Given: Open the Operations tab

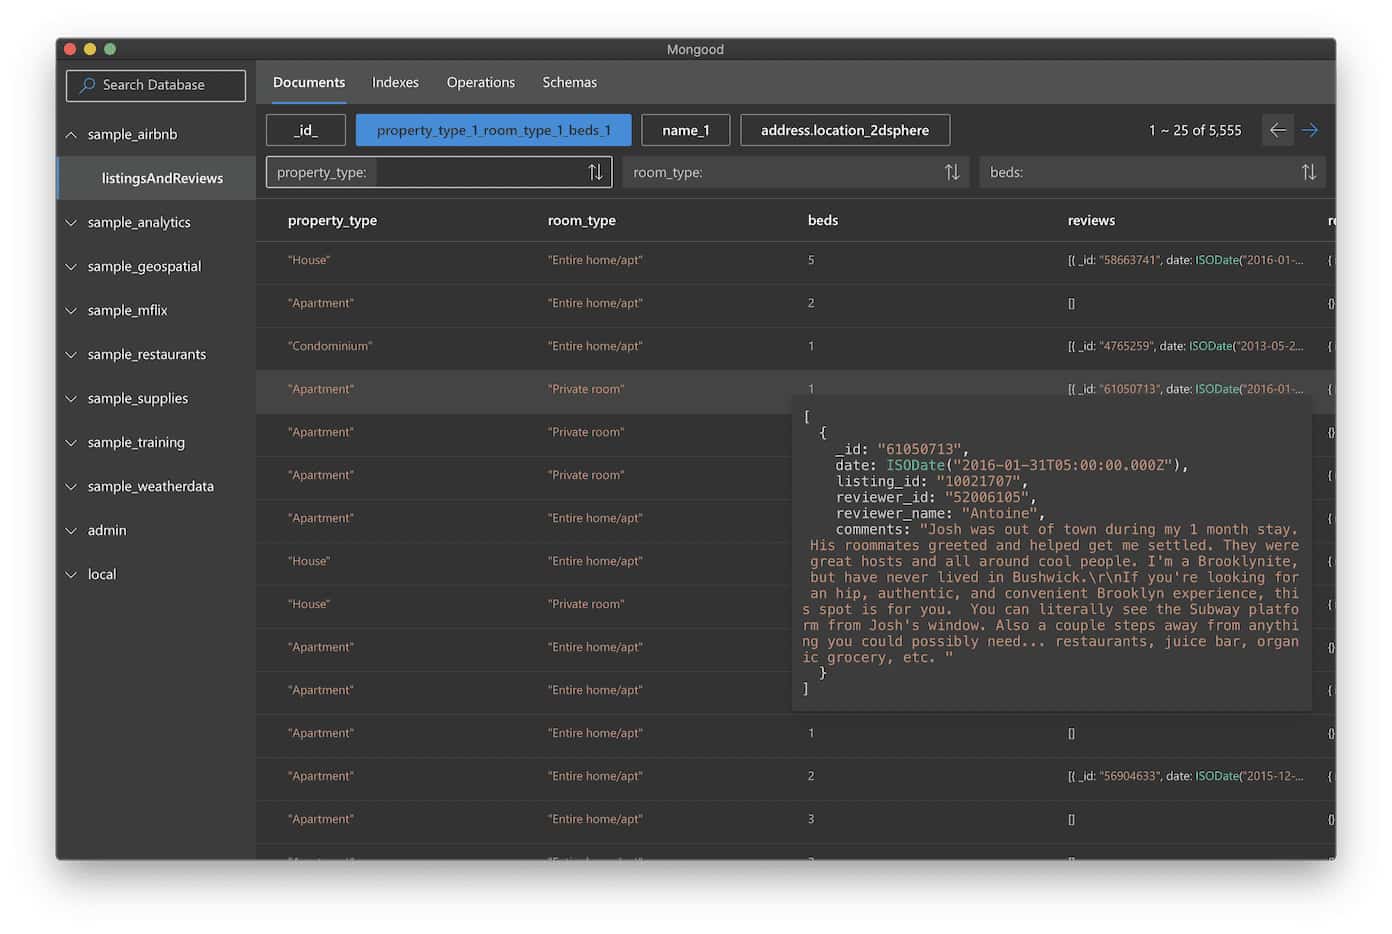Looking at the screenshot, I should point(480,82).
